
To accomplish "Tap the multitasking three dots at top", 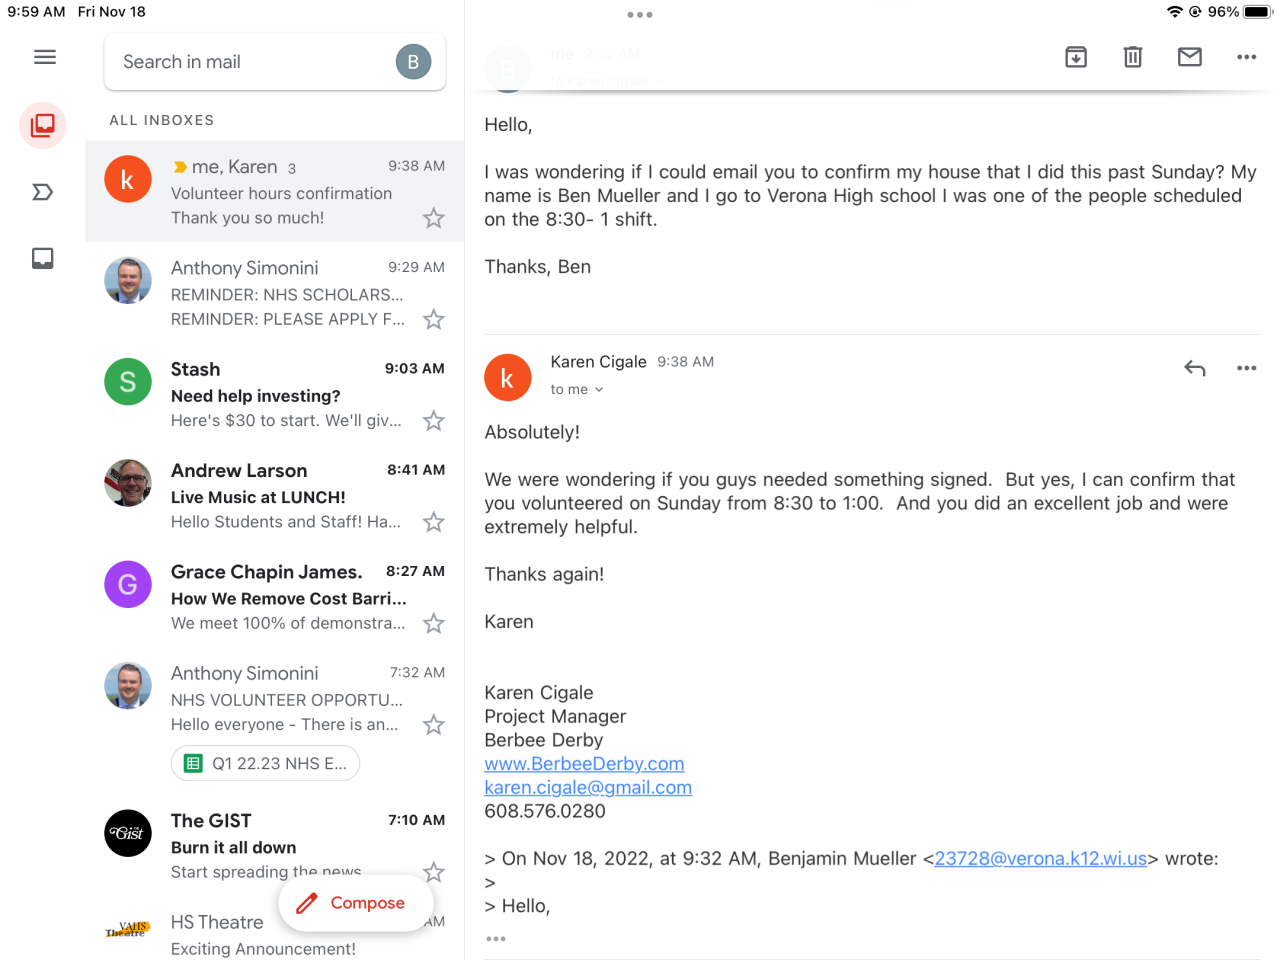I will coord(640,15).
